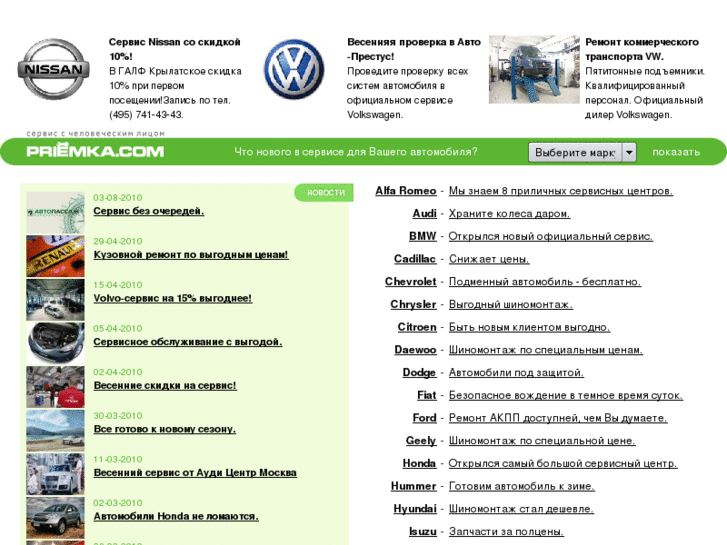Screen dimensions: 727x545
Task: Select the Geely brand link
Action: pyautogui.click(x=421, y=441)
